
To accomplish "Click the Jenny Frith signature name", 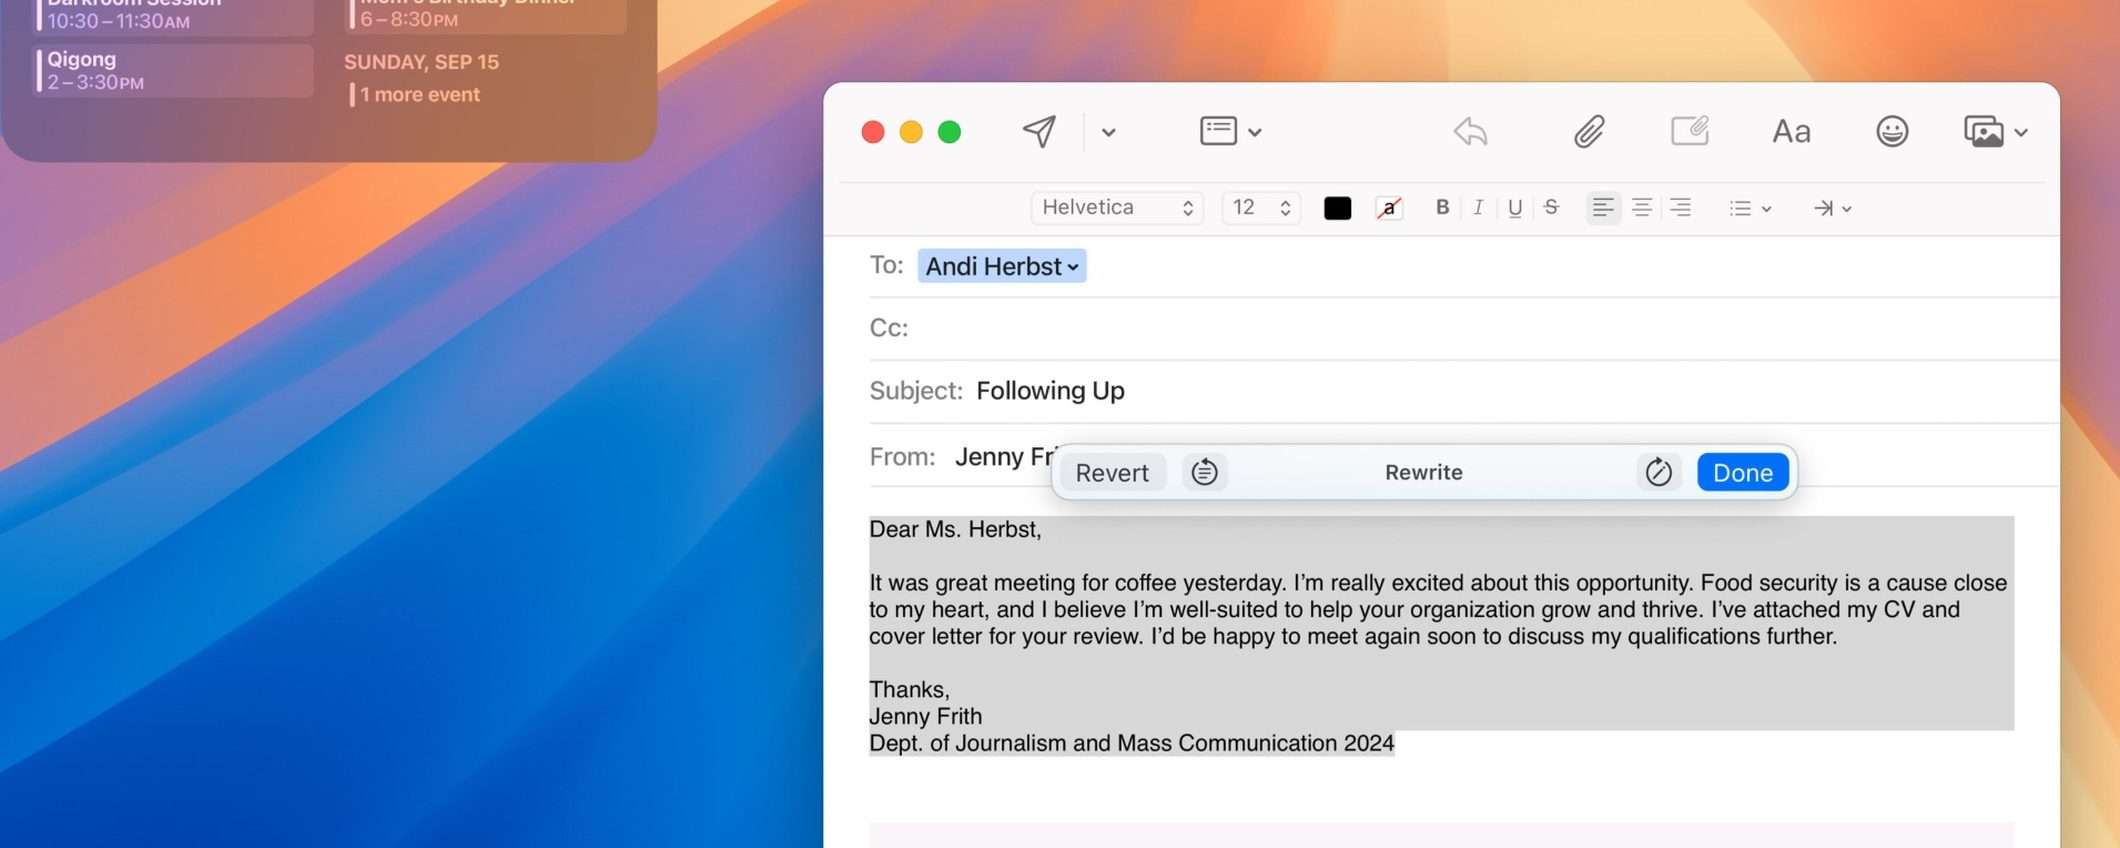I will click(x=925, y=716).
